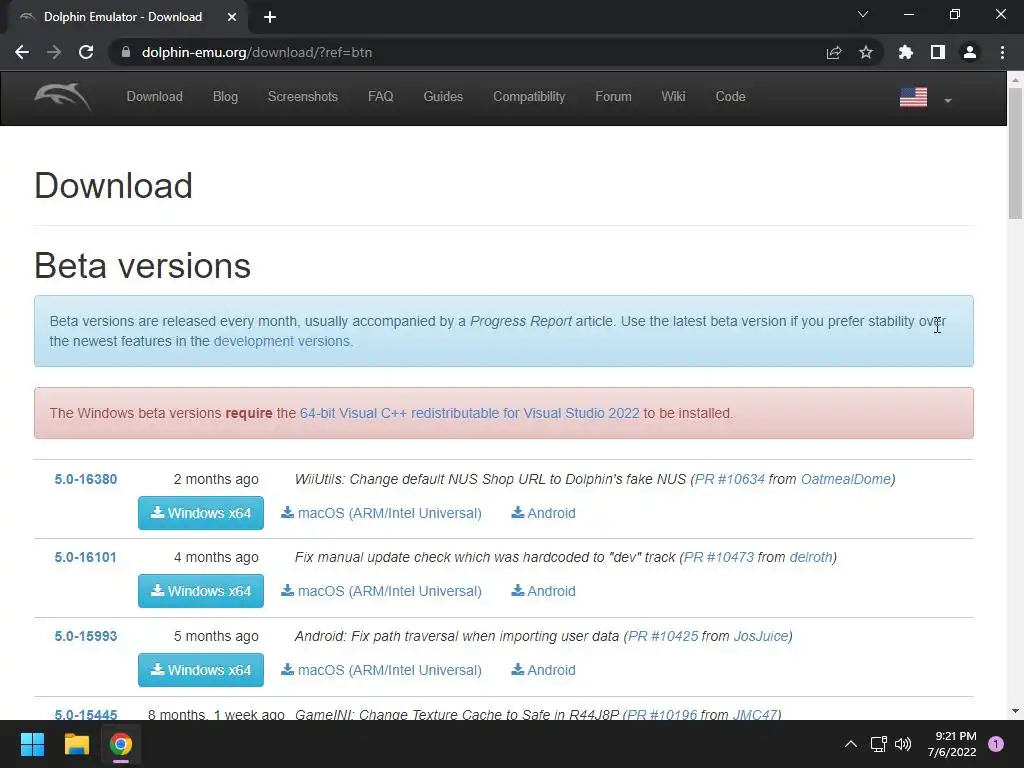Click the scrollbar down arrow
The width and height of the screenshot is (1024, 768).
tap(1015, 711)
